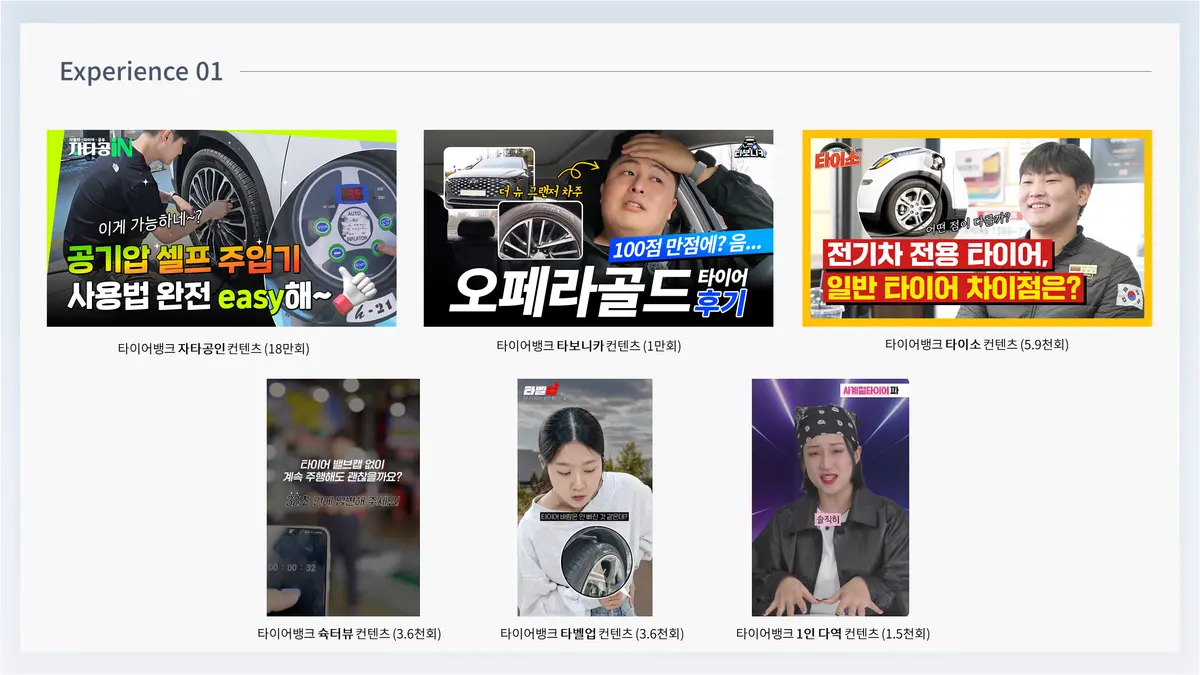1200x675 pixels.
Task: Open the 전기차 전용 타이어 thumbnail
Action: point(977,228)
